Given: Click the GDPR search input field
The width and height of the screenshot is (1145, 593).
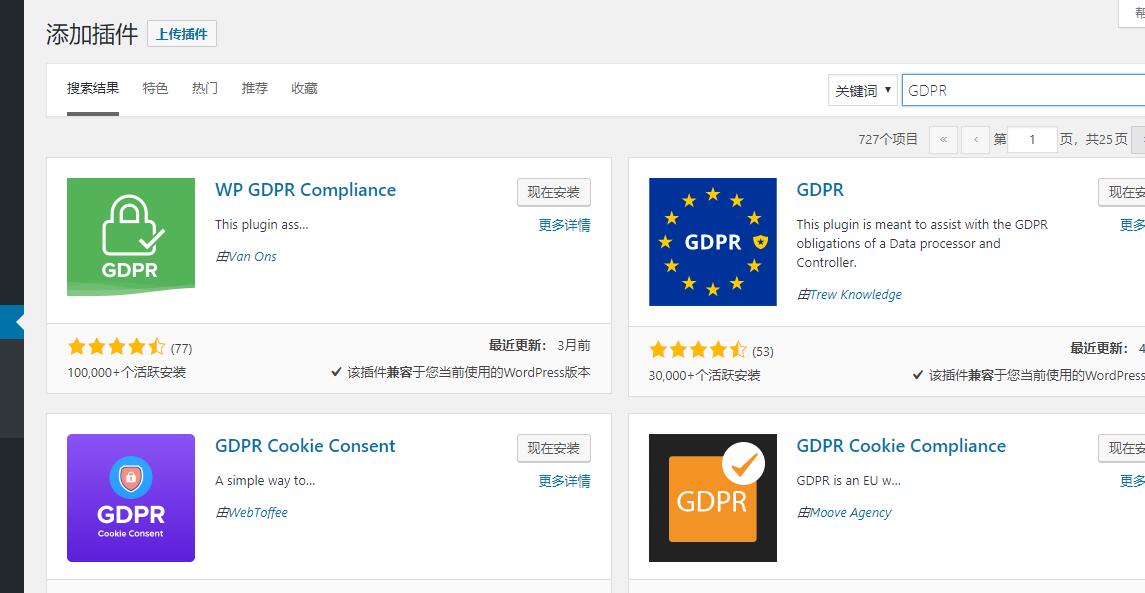Looking at the screenshot, I should tap(1024, 91).
